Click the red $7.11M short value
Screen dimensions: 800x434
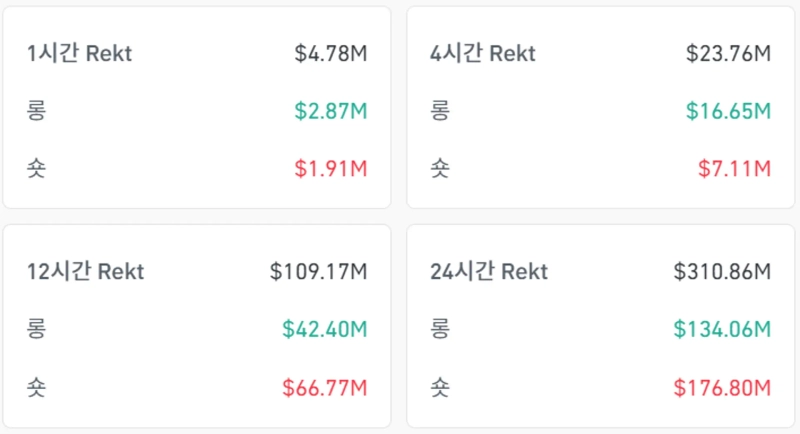[x=735, y=168]
